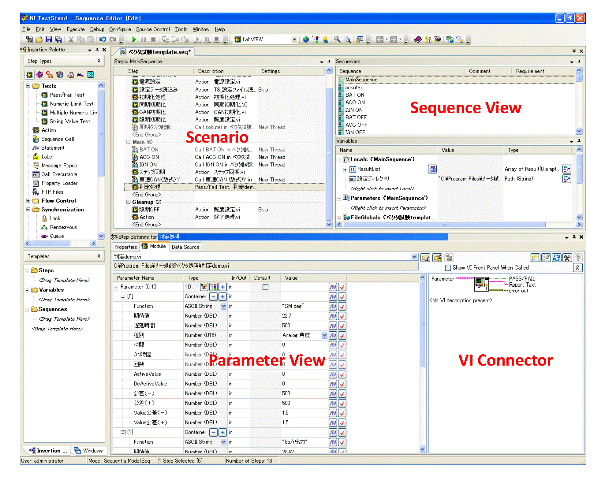The image size is (612, 480).
Task: Click the Pause execution toolbar icon
Action: pos(144,39)
